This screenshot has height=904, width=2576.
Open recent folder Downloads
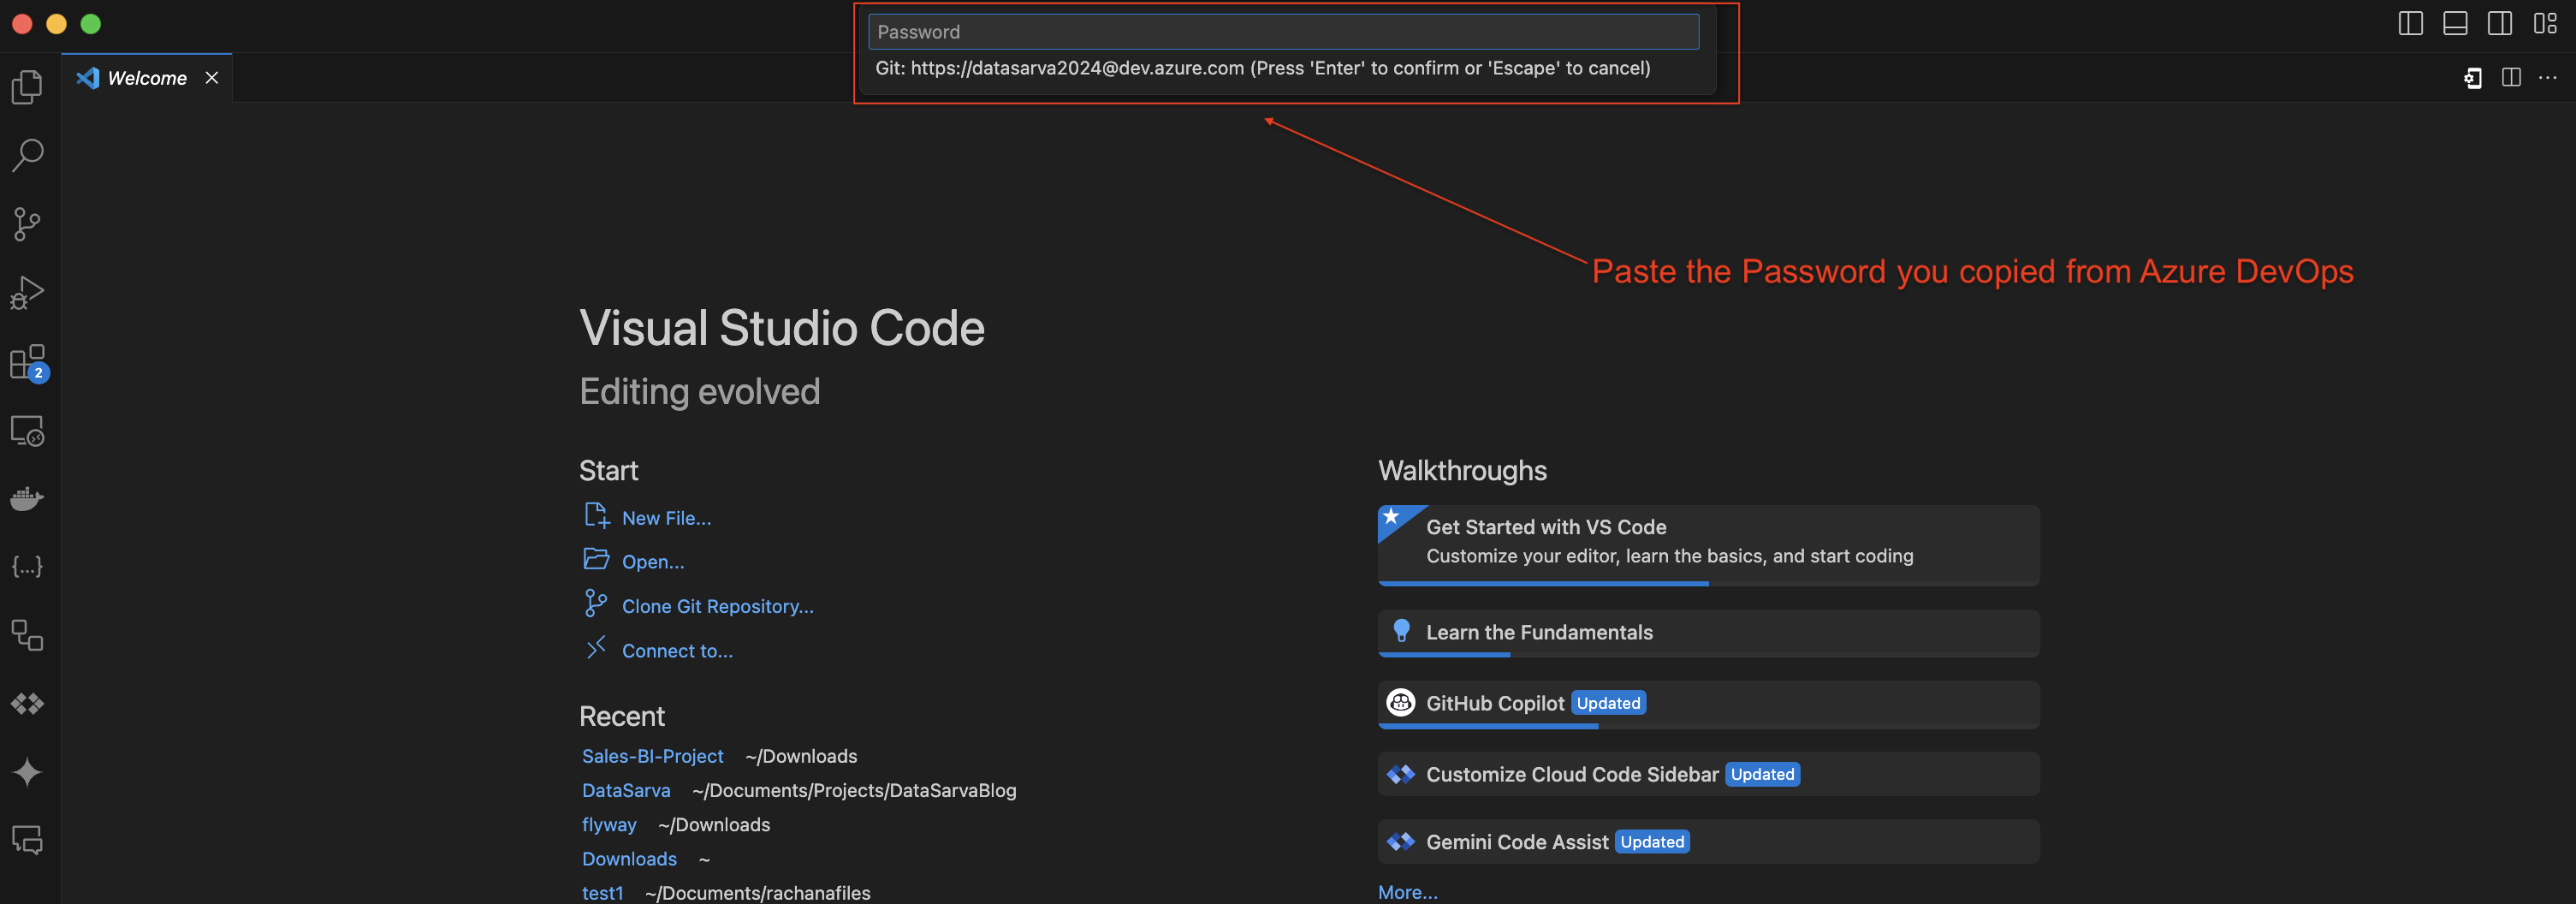point(629,859)
